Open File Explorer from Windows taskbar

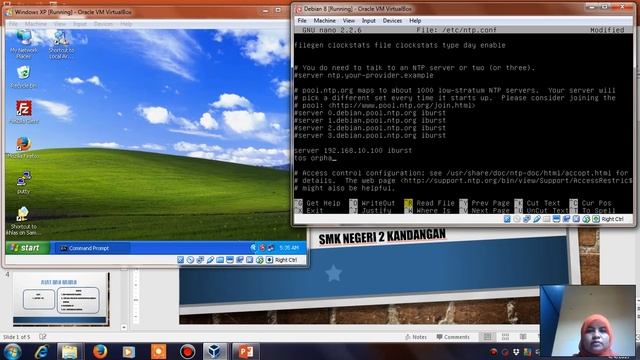click(69, 351)
